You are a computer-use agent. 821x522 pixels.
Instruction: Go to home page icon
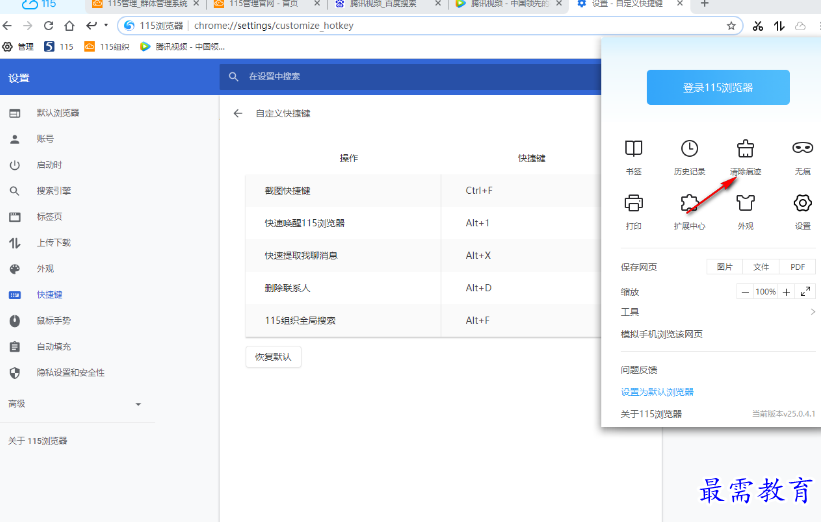[x=69, y=26]
